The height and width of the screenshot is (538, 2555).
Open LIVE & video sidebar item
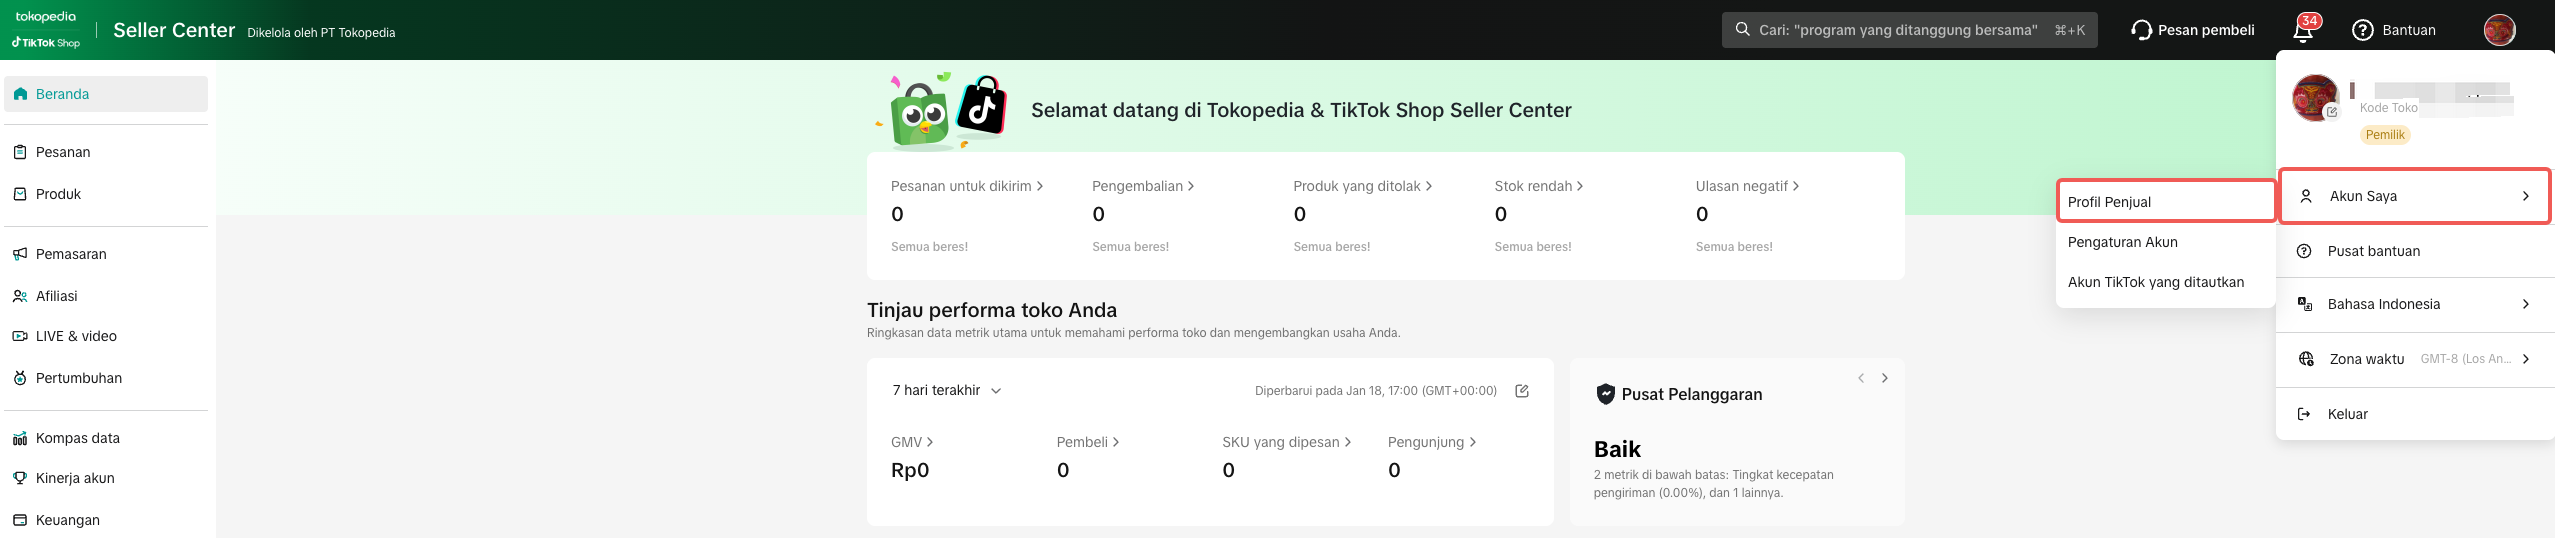pyautogui.click(x=76, y=336)
